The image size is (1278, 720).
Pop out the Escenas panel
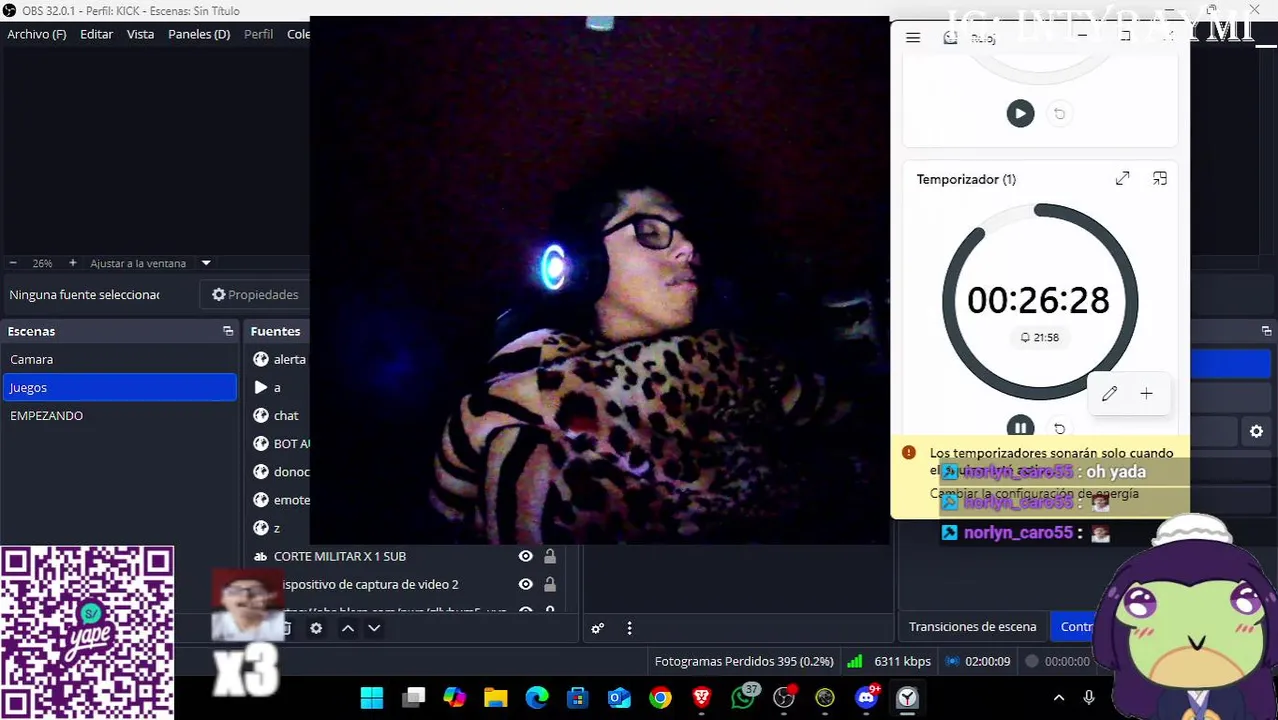pos(228,331)
